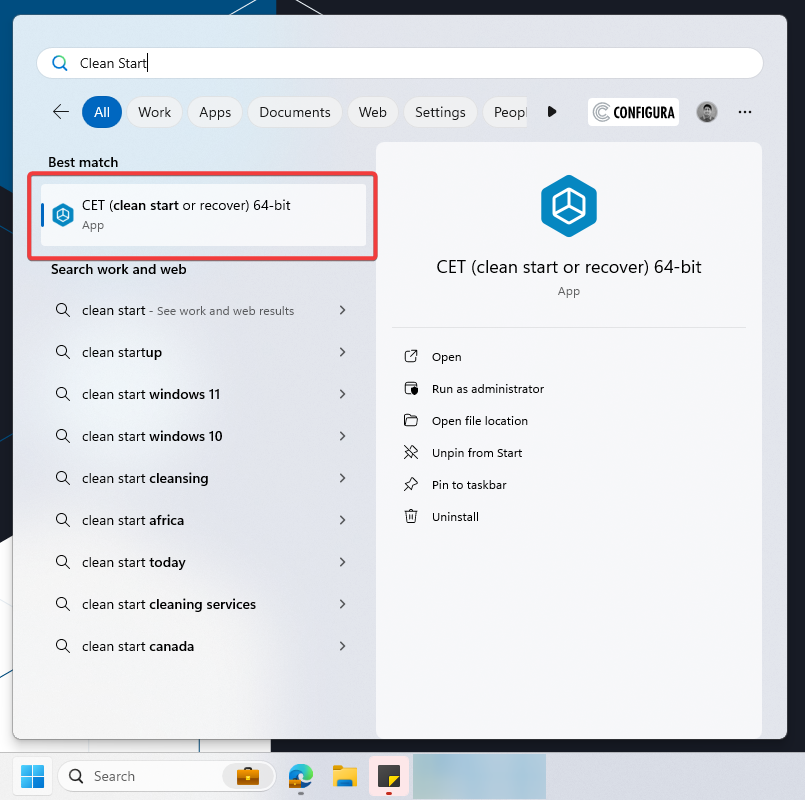Open Microsoft Edge from the taskbar
This screenshot has width=805, height=800.
point(301,776)
